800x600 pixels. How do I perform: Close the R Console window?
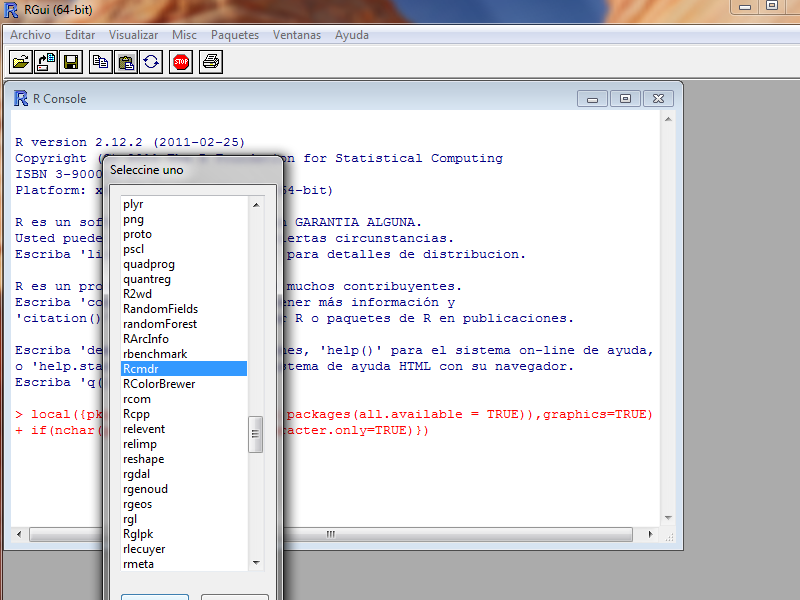(x=658, y=99)
